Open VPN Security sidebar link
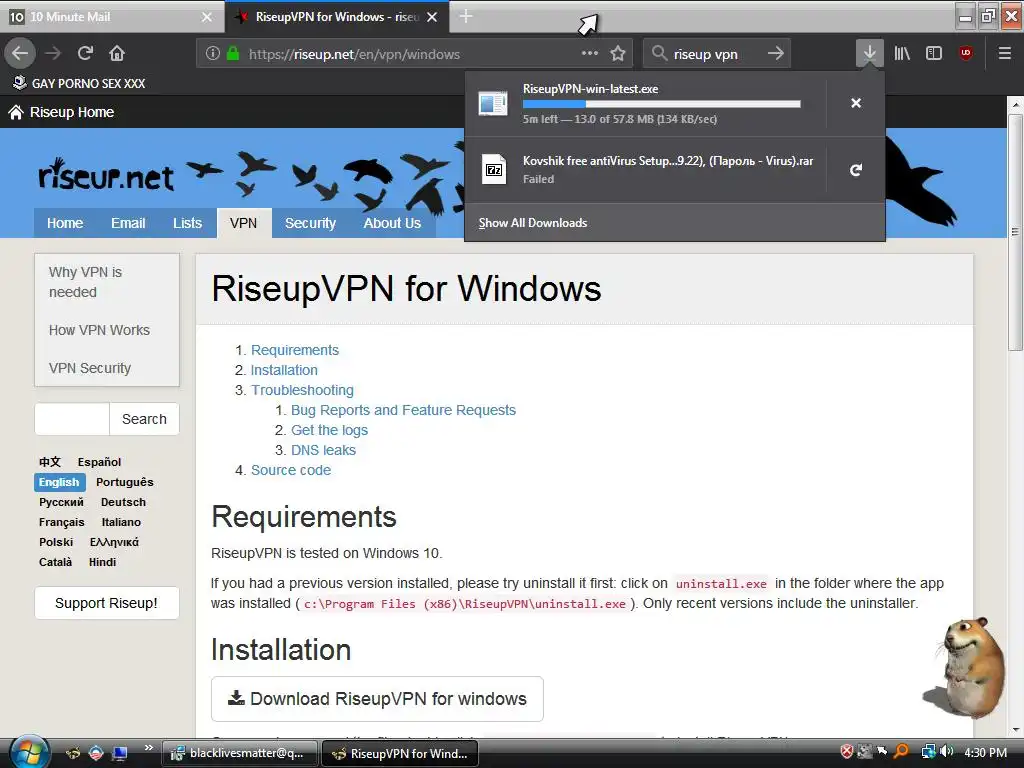 click(89, 368)
